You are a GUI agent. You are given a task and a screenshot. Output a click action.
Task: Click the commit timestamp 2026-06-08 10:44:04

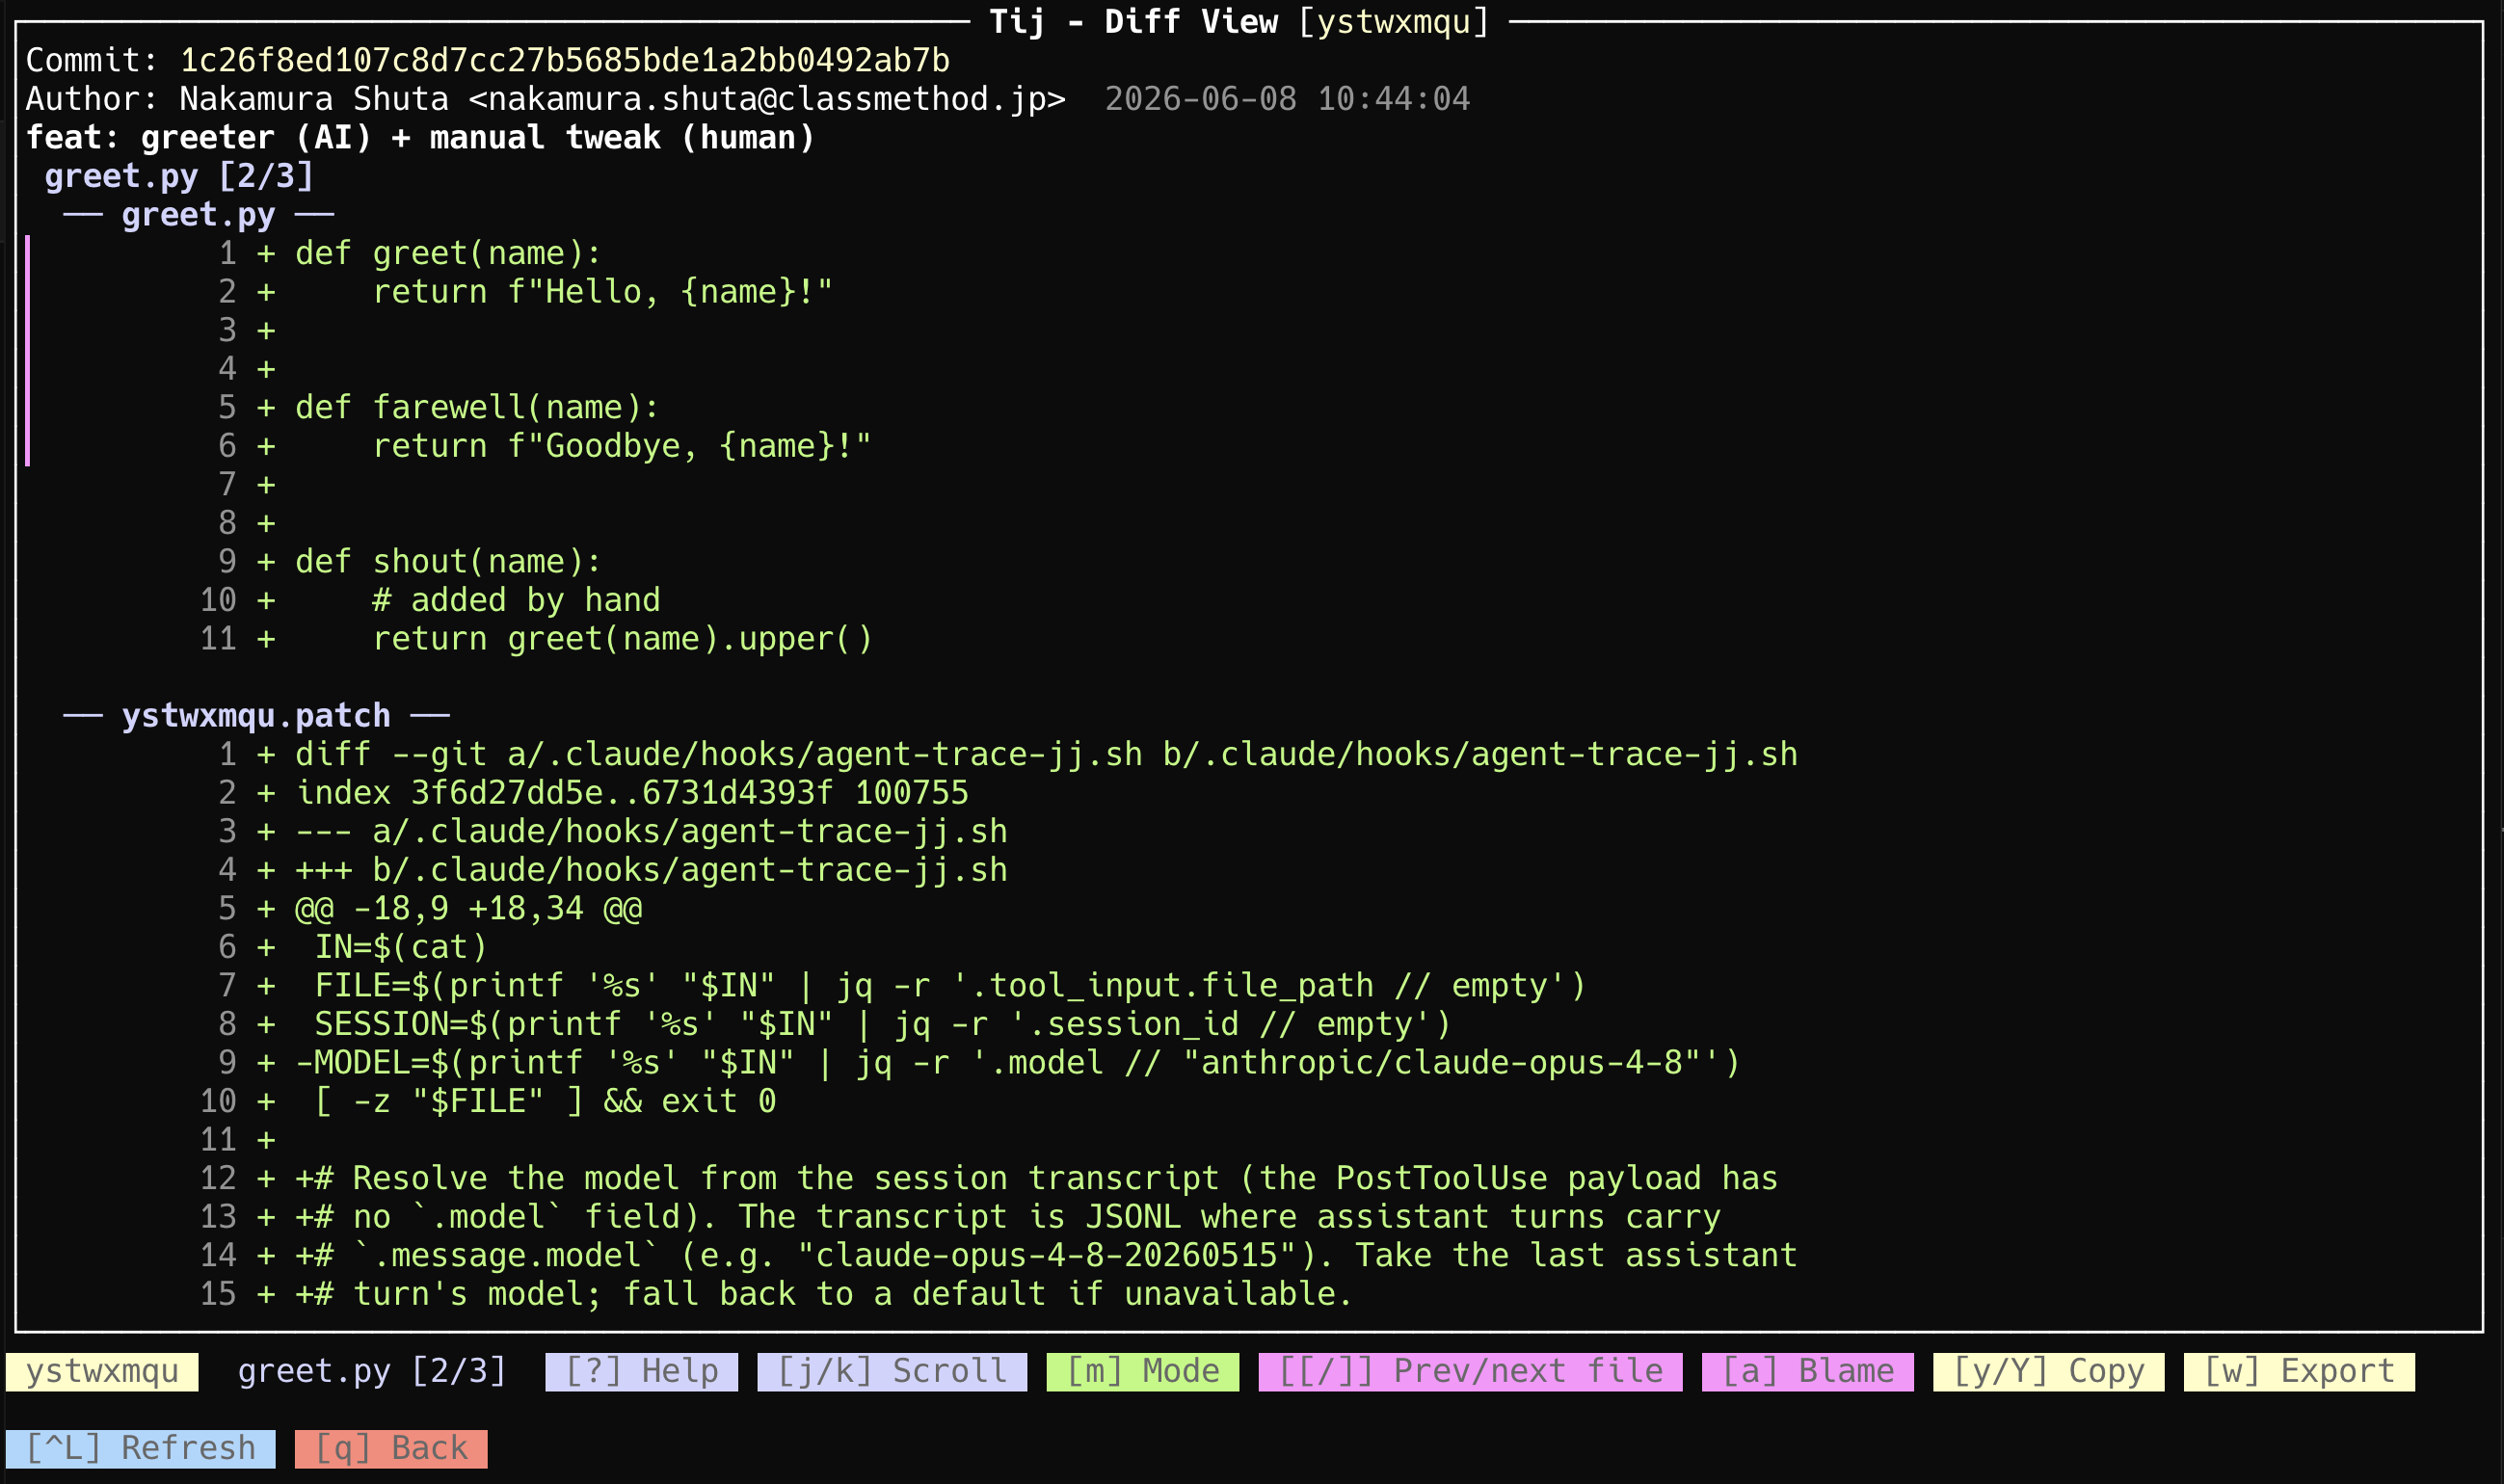pyautogui.click(x=1287, y=99)
